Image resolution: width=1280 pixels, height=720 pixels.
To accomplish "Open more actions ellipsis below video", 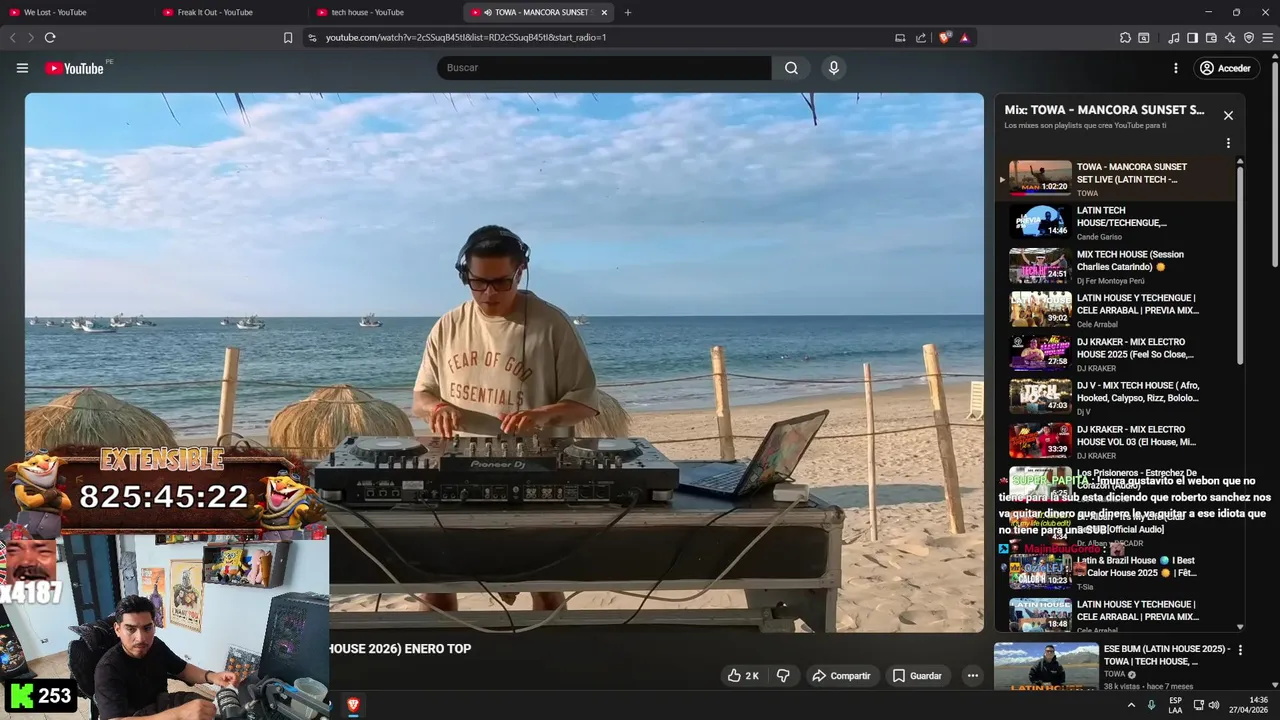I will [972, 676].
